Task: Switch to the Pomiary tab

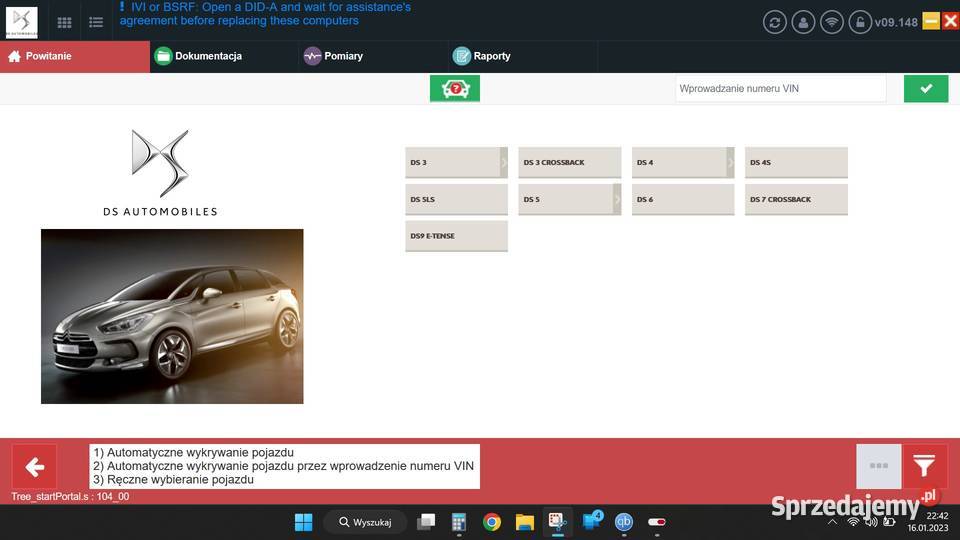Action: pos(373,56)
